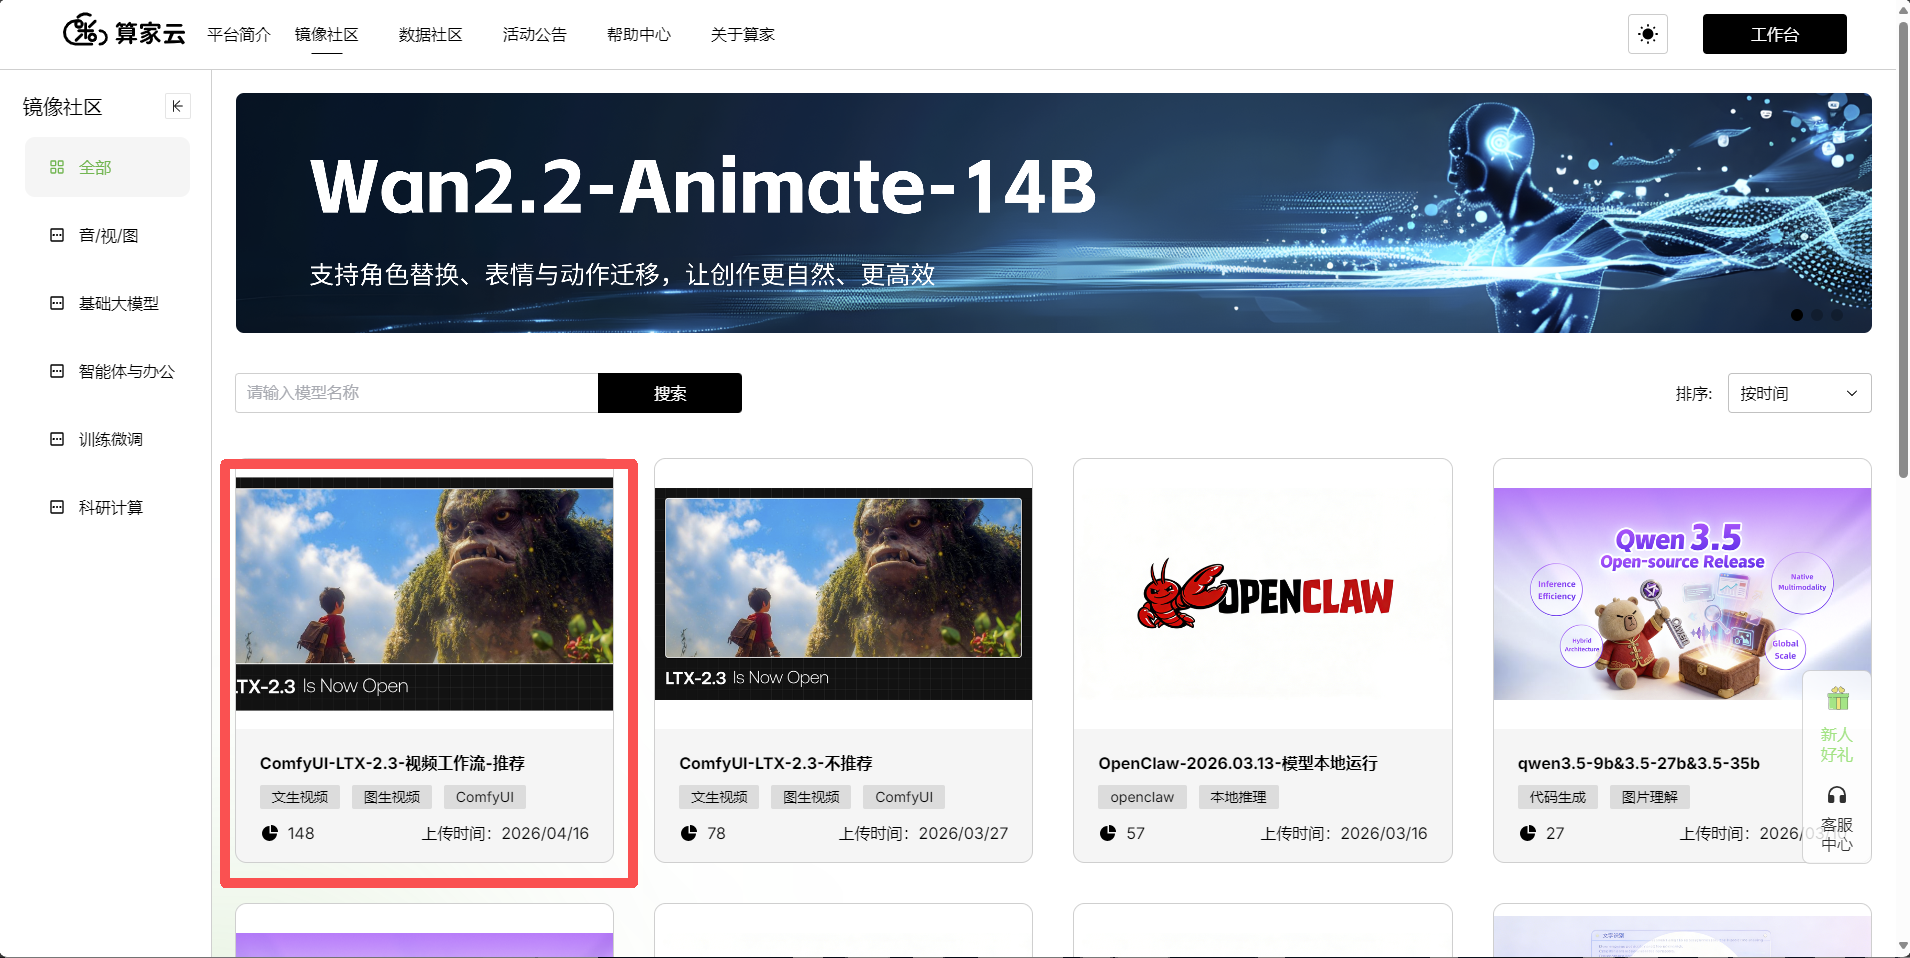
Task: Click title ComfyUI-LTX-2.3-视频工作流-推荐
Action: click(x=392, y=763)
